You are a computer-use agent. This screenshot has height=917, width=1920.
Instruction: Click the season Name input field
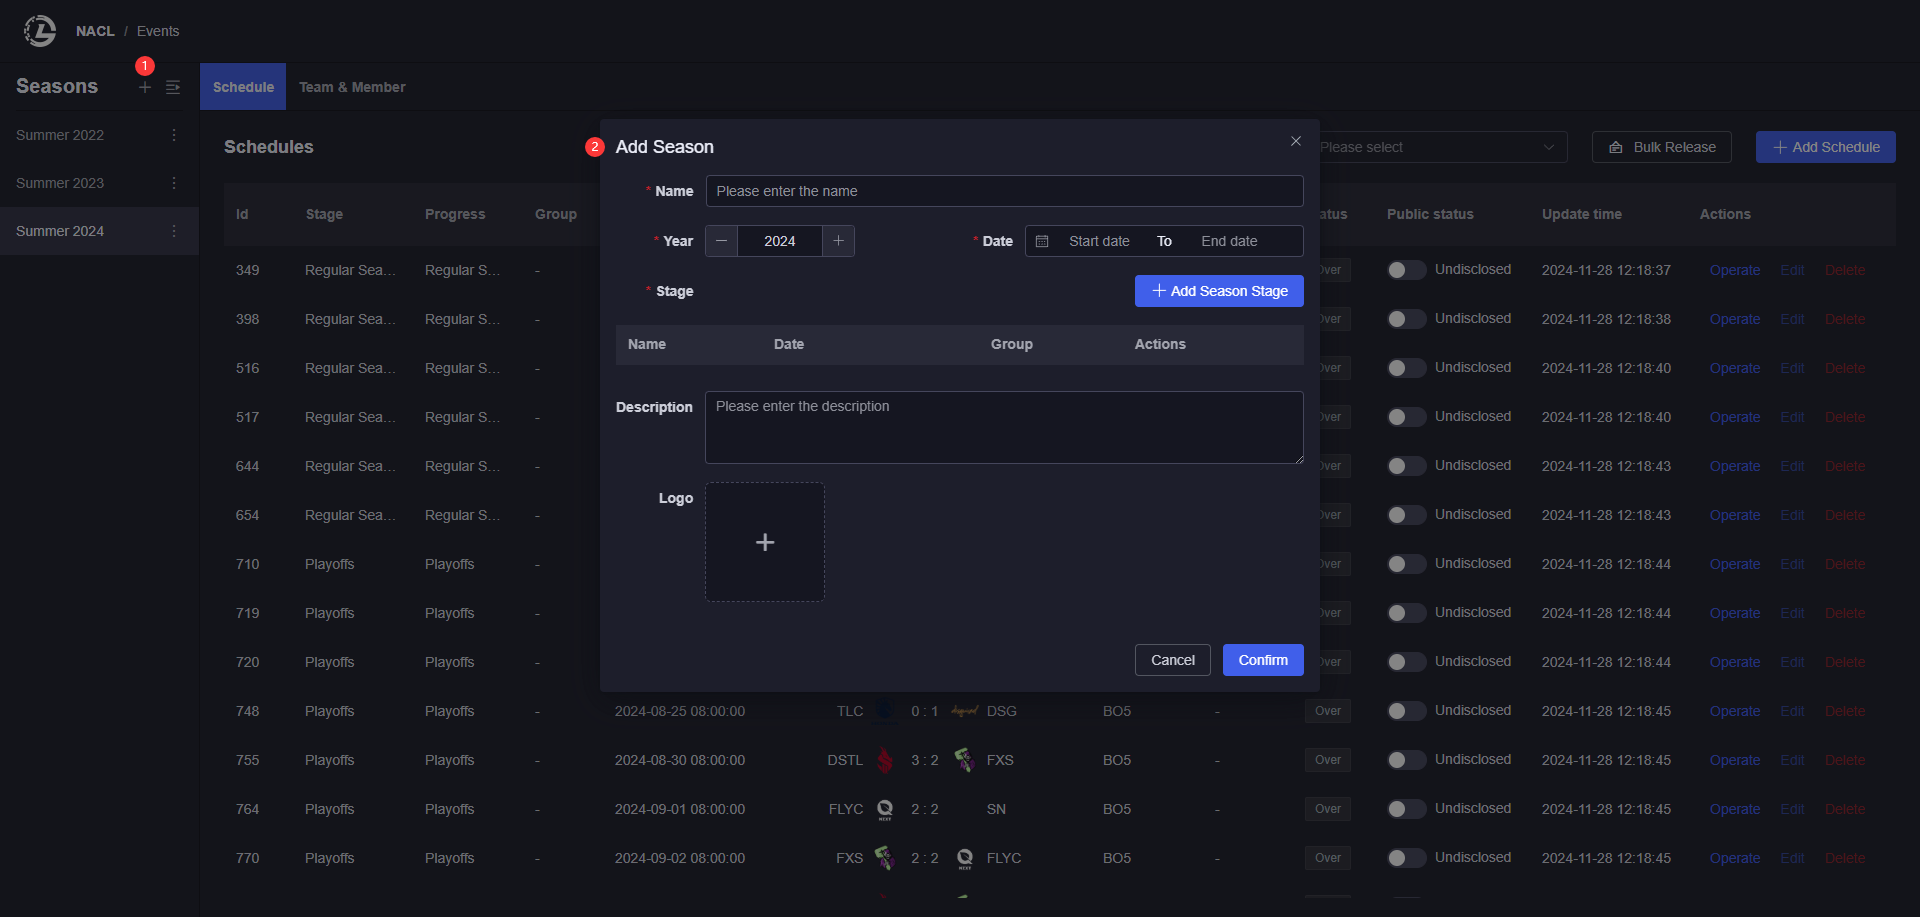tap(1004, 191)
